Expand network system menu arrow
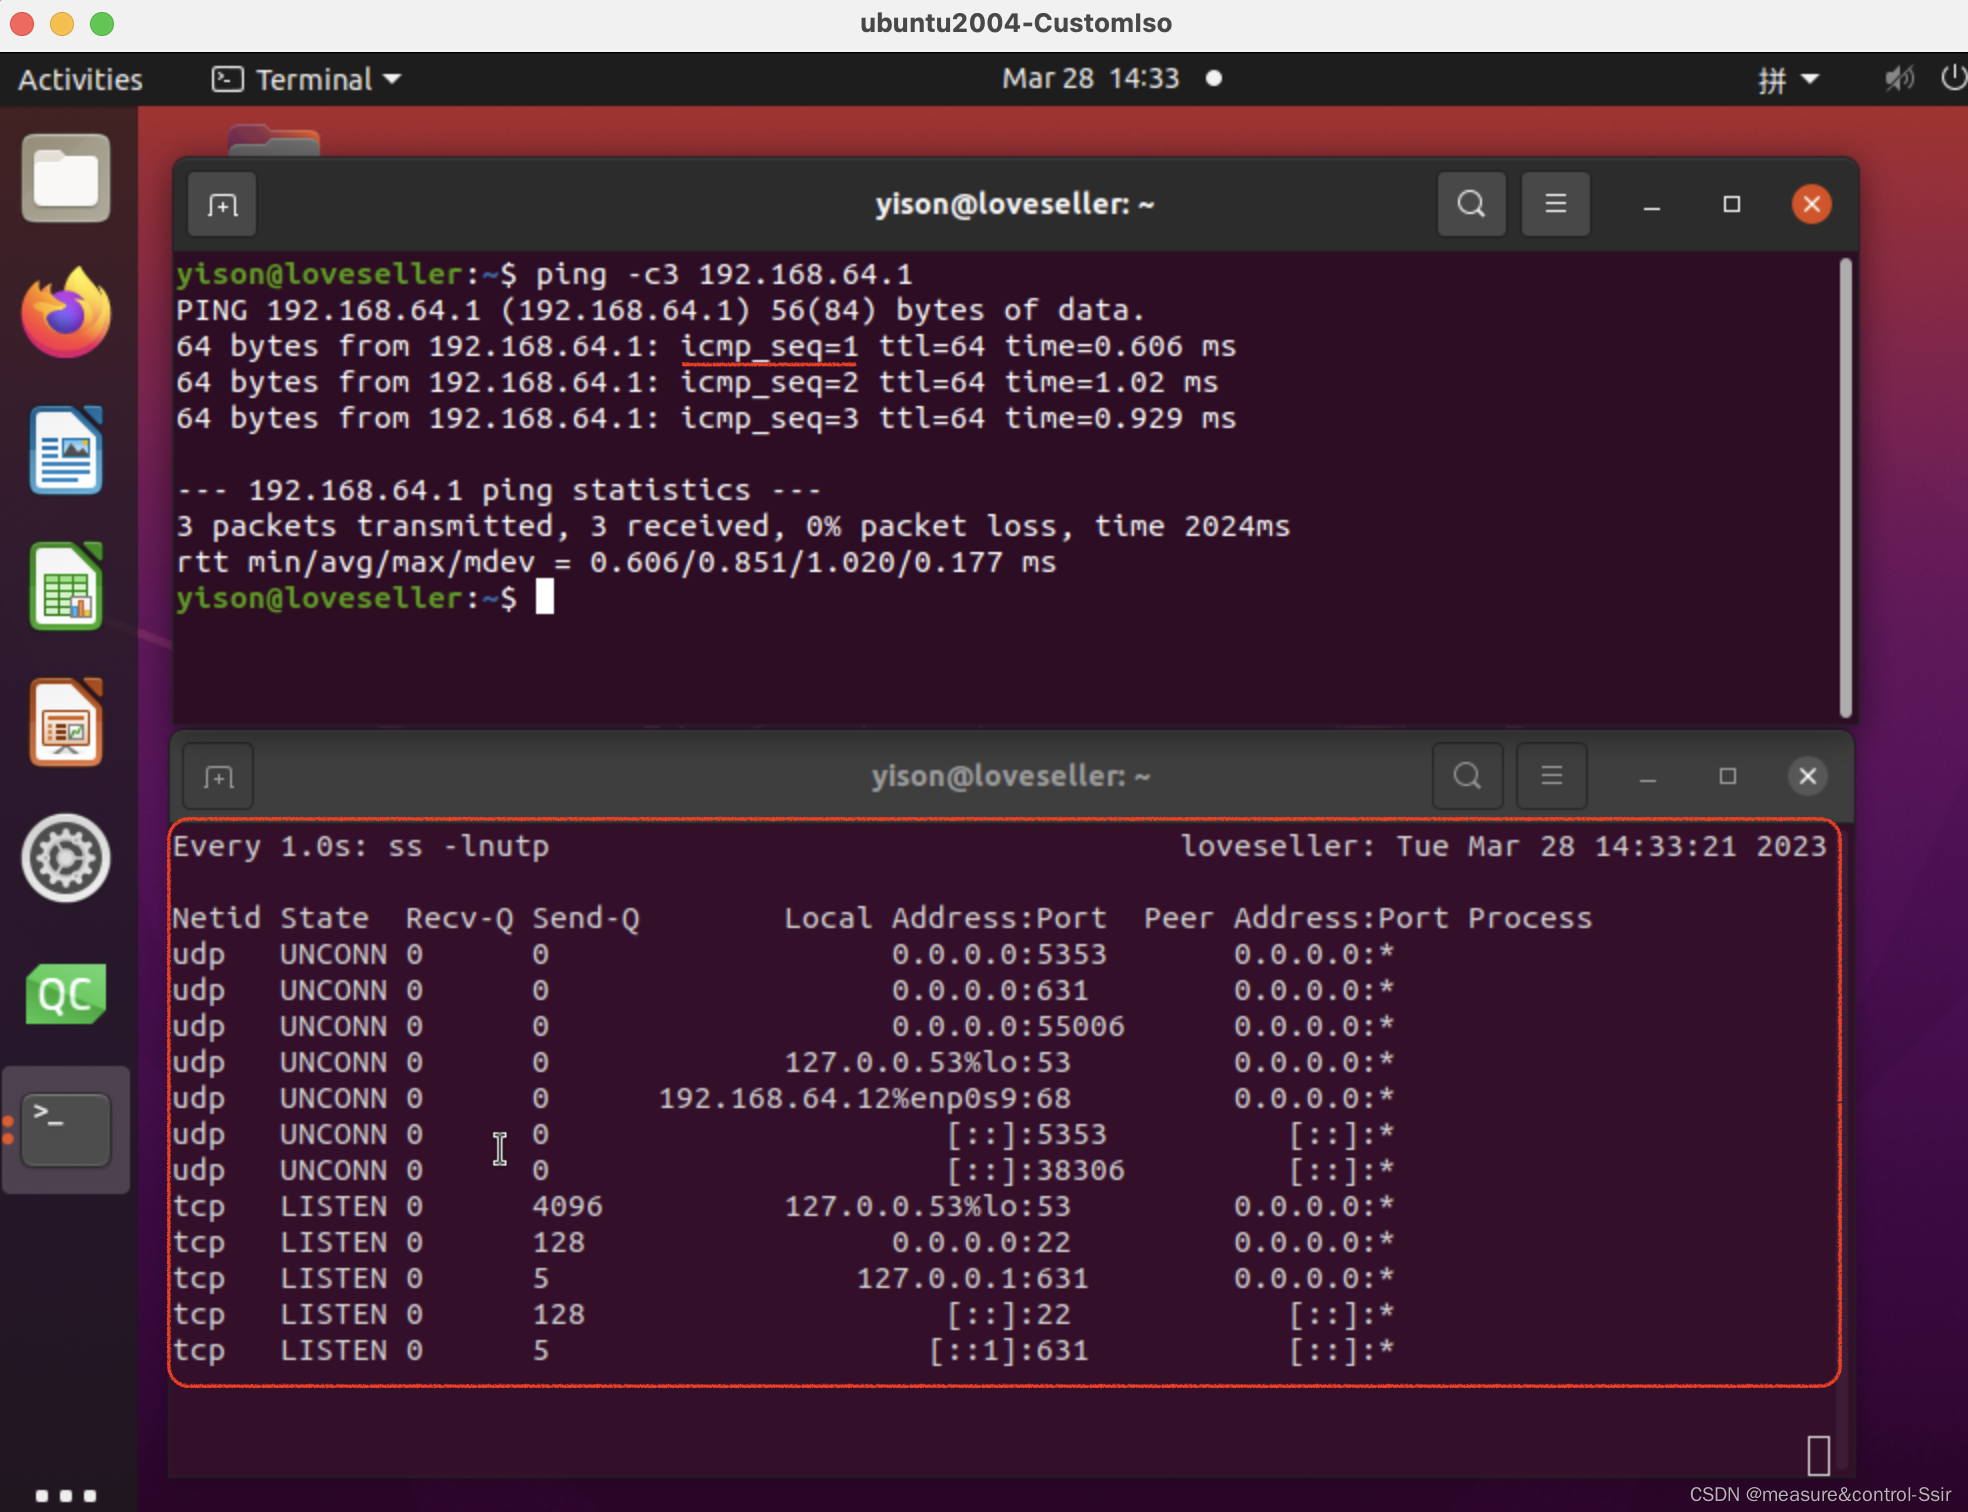Viewport: 1968px width, 1512px height. point(1810,79)
